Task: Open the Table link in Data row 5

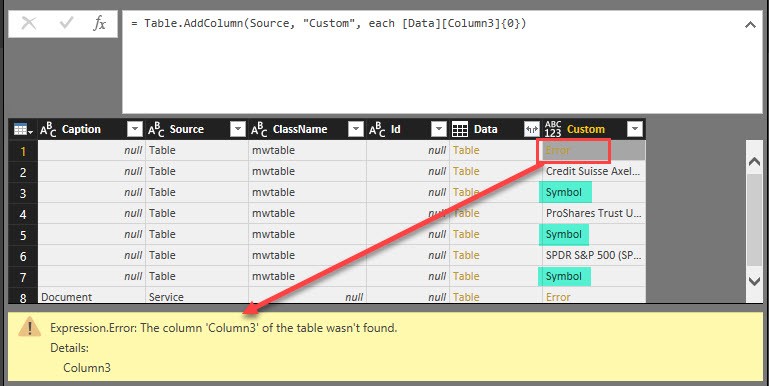Action: [466, 234]
